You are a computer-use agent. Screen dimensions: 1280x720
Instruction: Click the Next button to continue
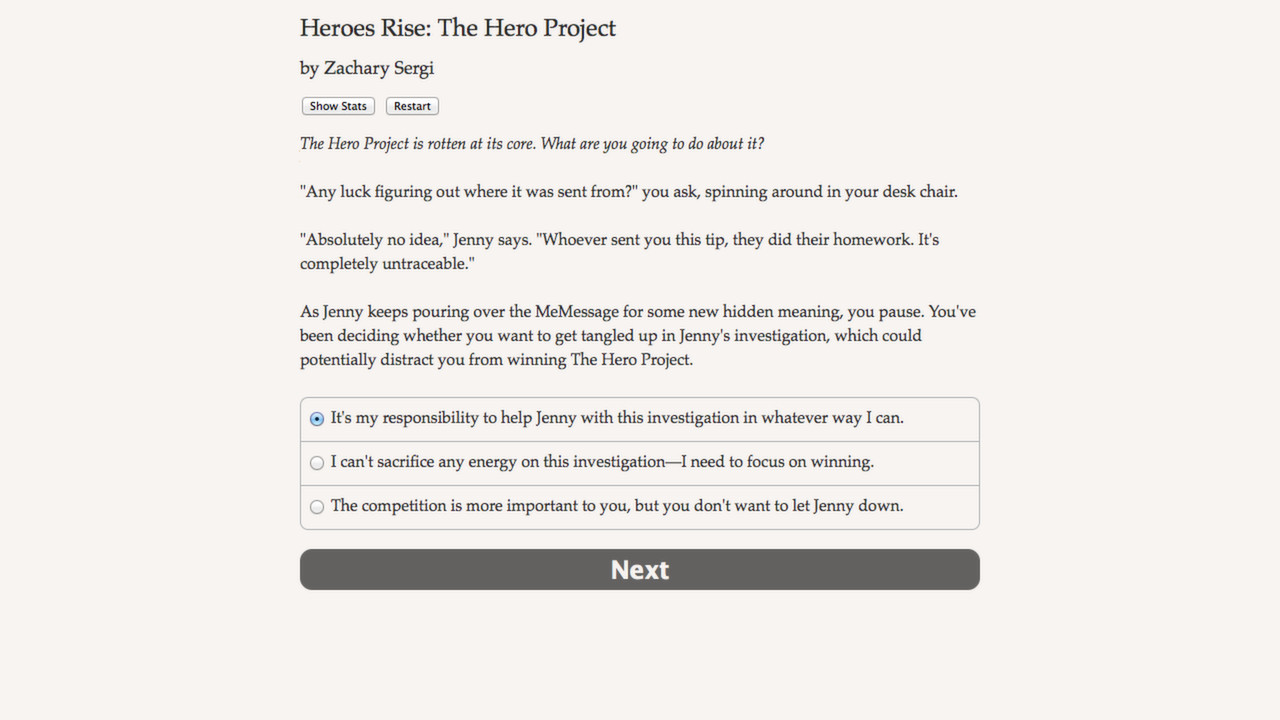click(639, 569)
